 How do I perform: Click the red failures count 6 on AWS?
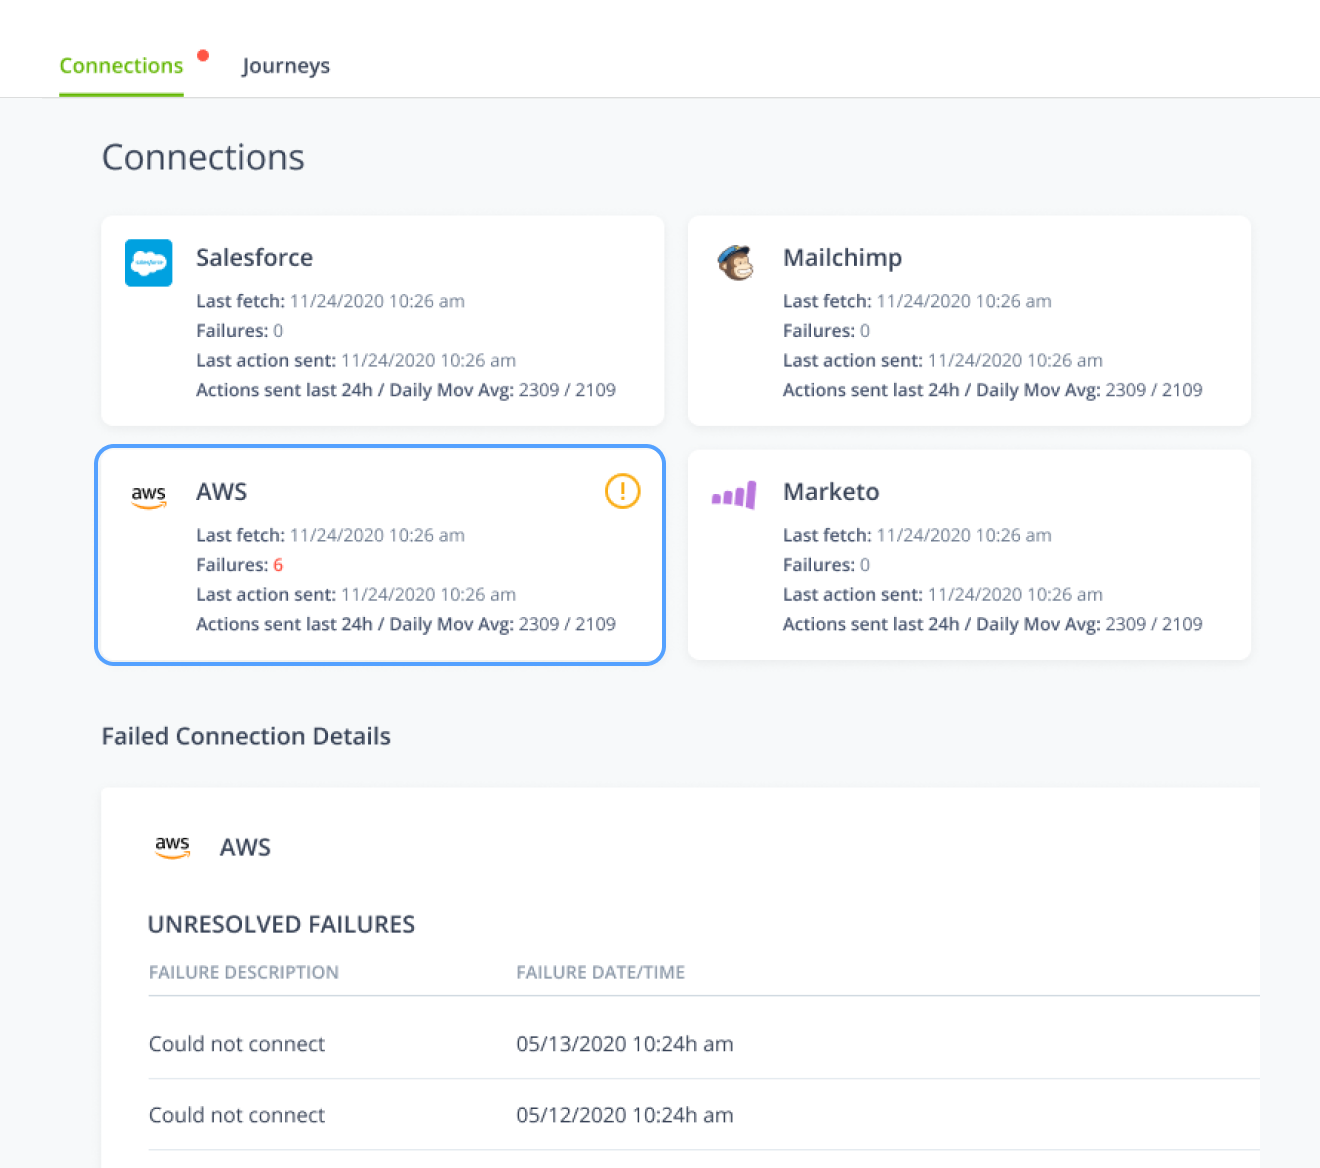click(278, 565)
